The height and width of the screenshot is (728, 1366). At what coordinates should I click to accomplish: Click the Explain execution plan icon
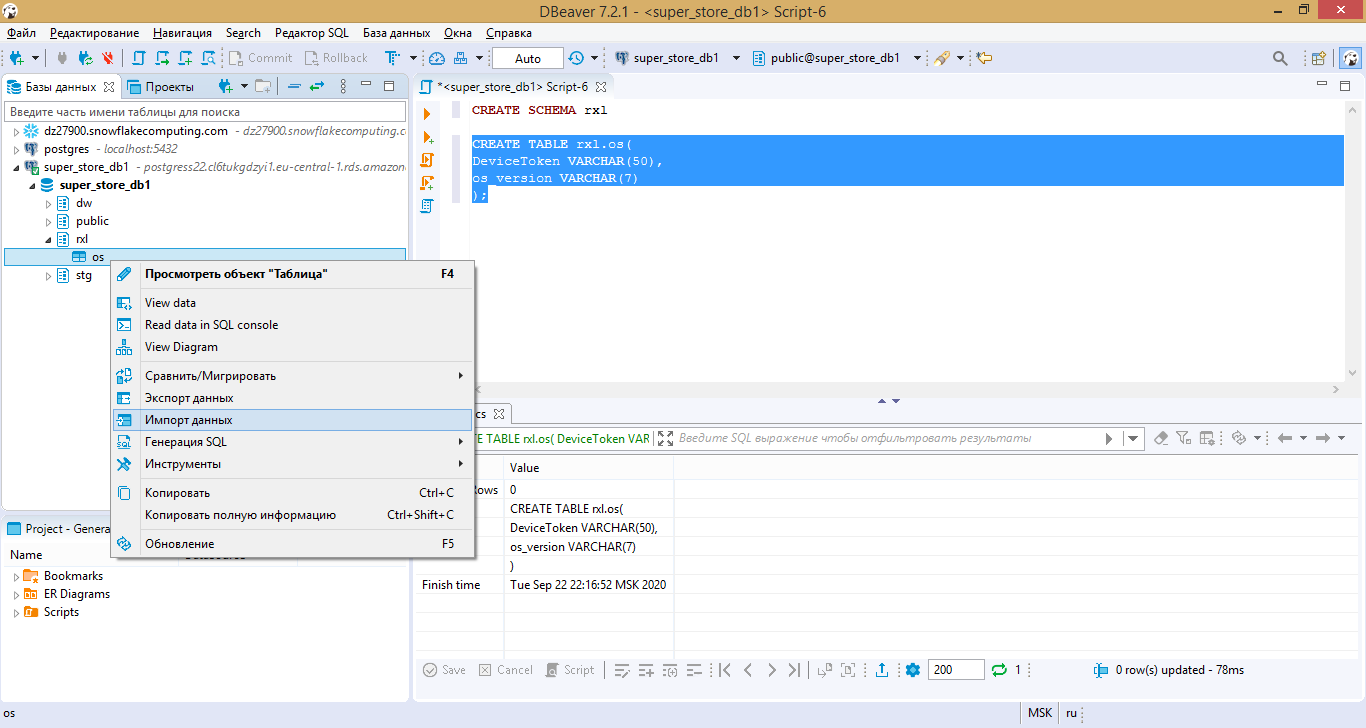pos(427,183)
